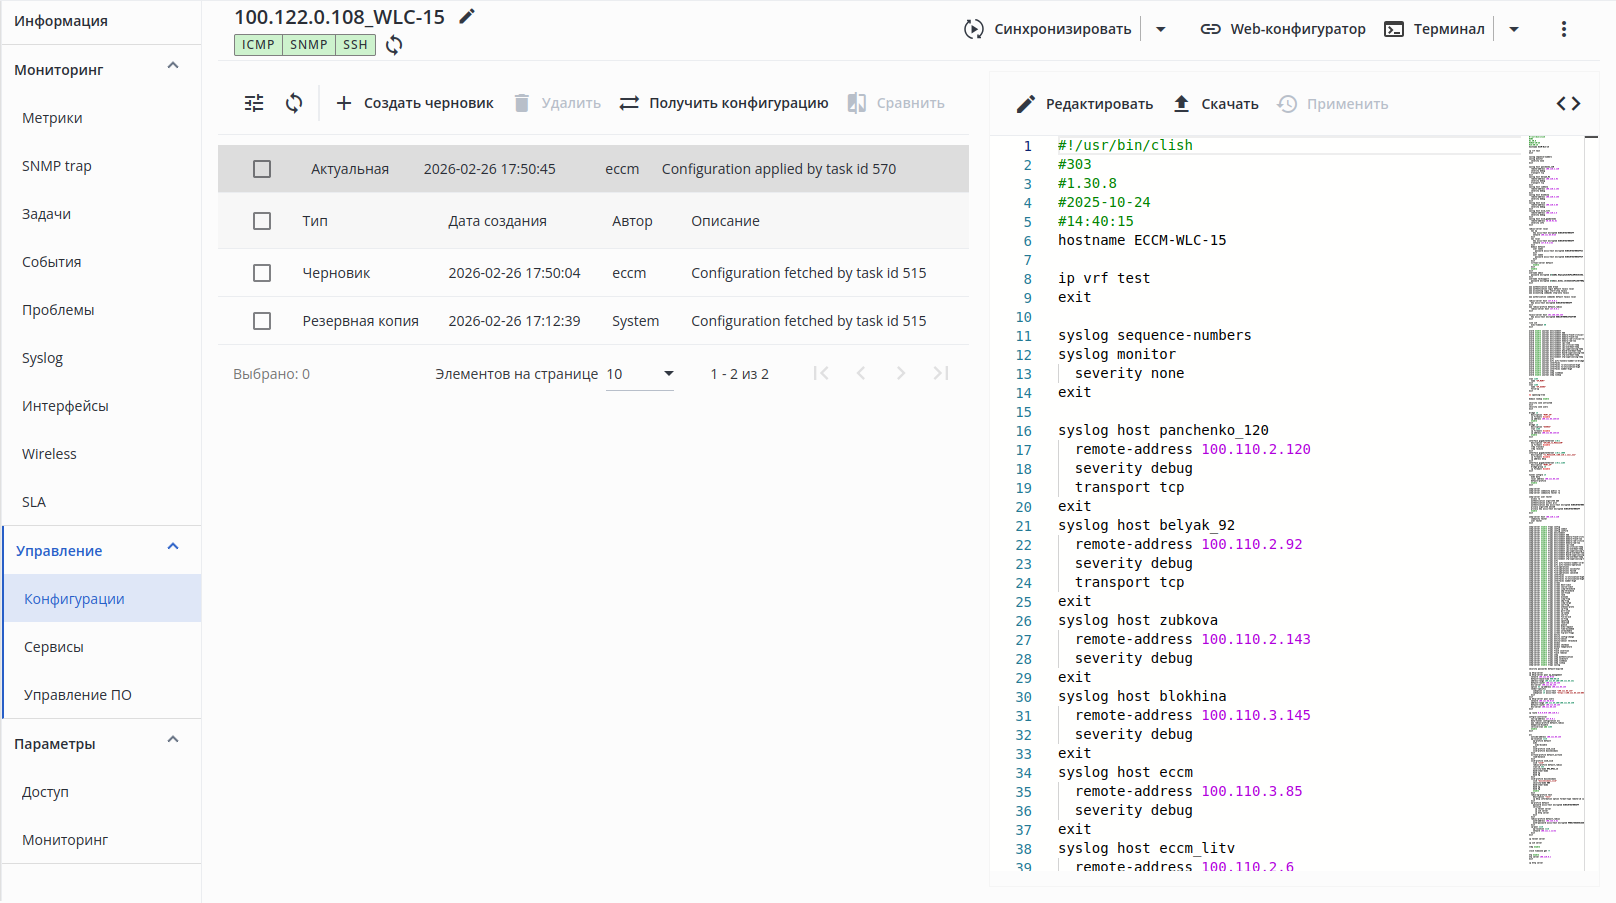Check the Актуальная configuration checkbox
The width and height of the screenshot is (1616, 903).
pos(262,169)
